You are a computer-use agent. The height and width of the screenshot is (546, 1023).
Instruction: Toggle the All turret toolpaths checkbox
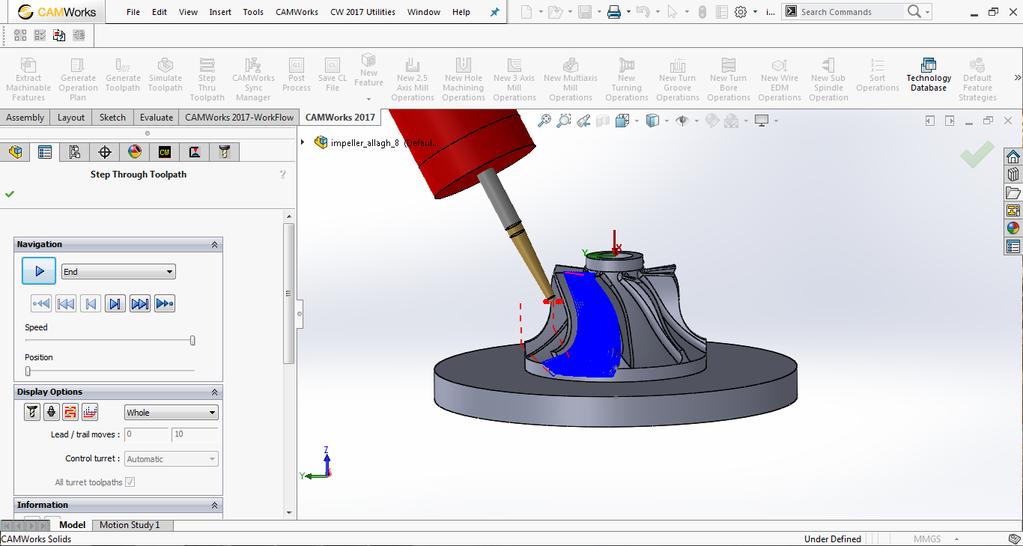[130, 482]
